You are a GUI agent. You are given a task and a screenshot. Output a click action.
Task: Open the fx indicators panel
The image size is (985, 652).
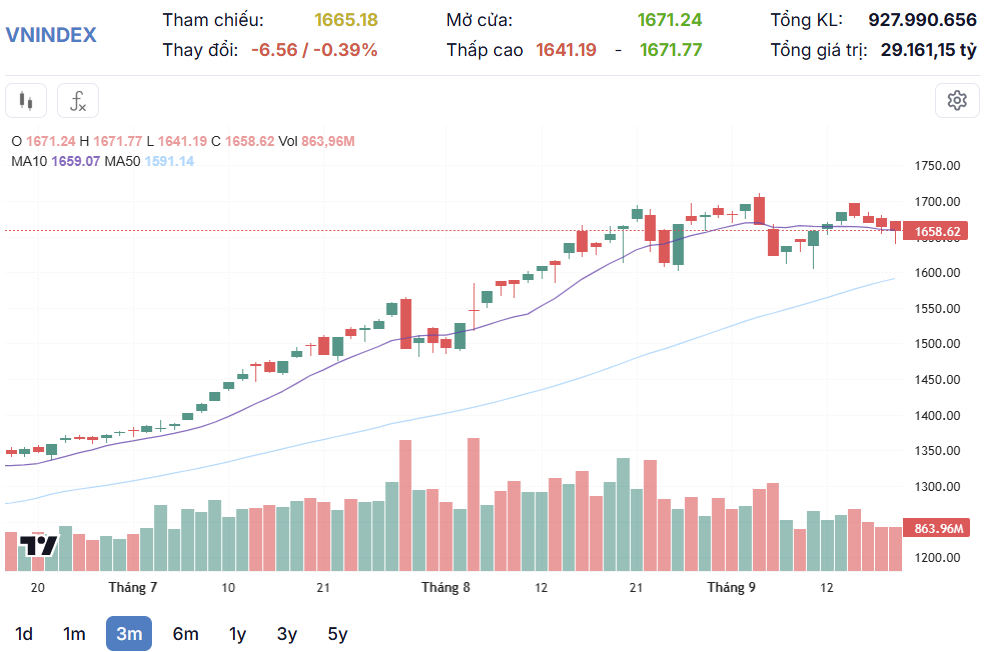(x=77, y=100)
